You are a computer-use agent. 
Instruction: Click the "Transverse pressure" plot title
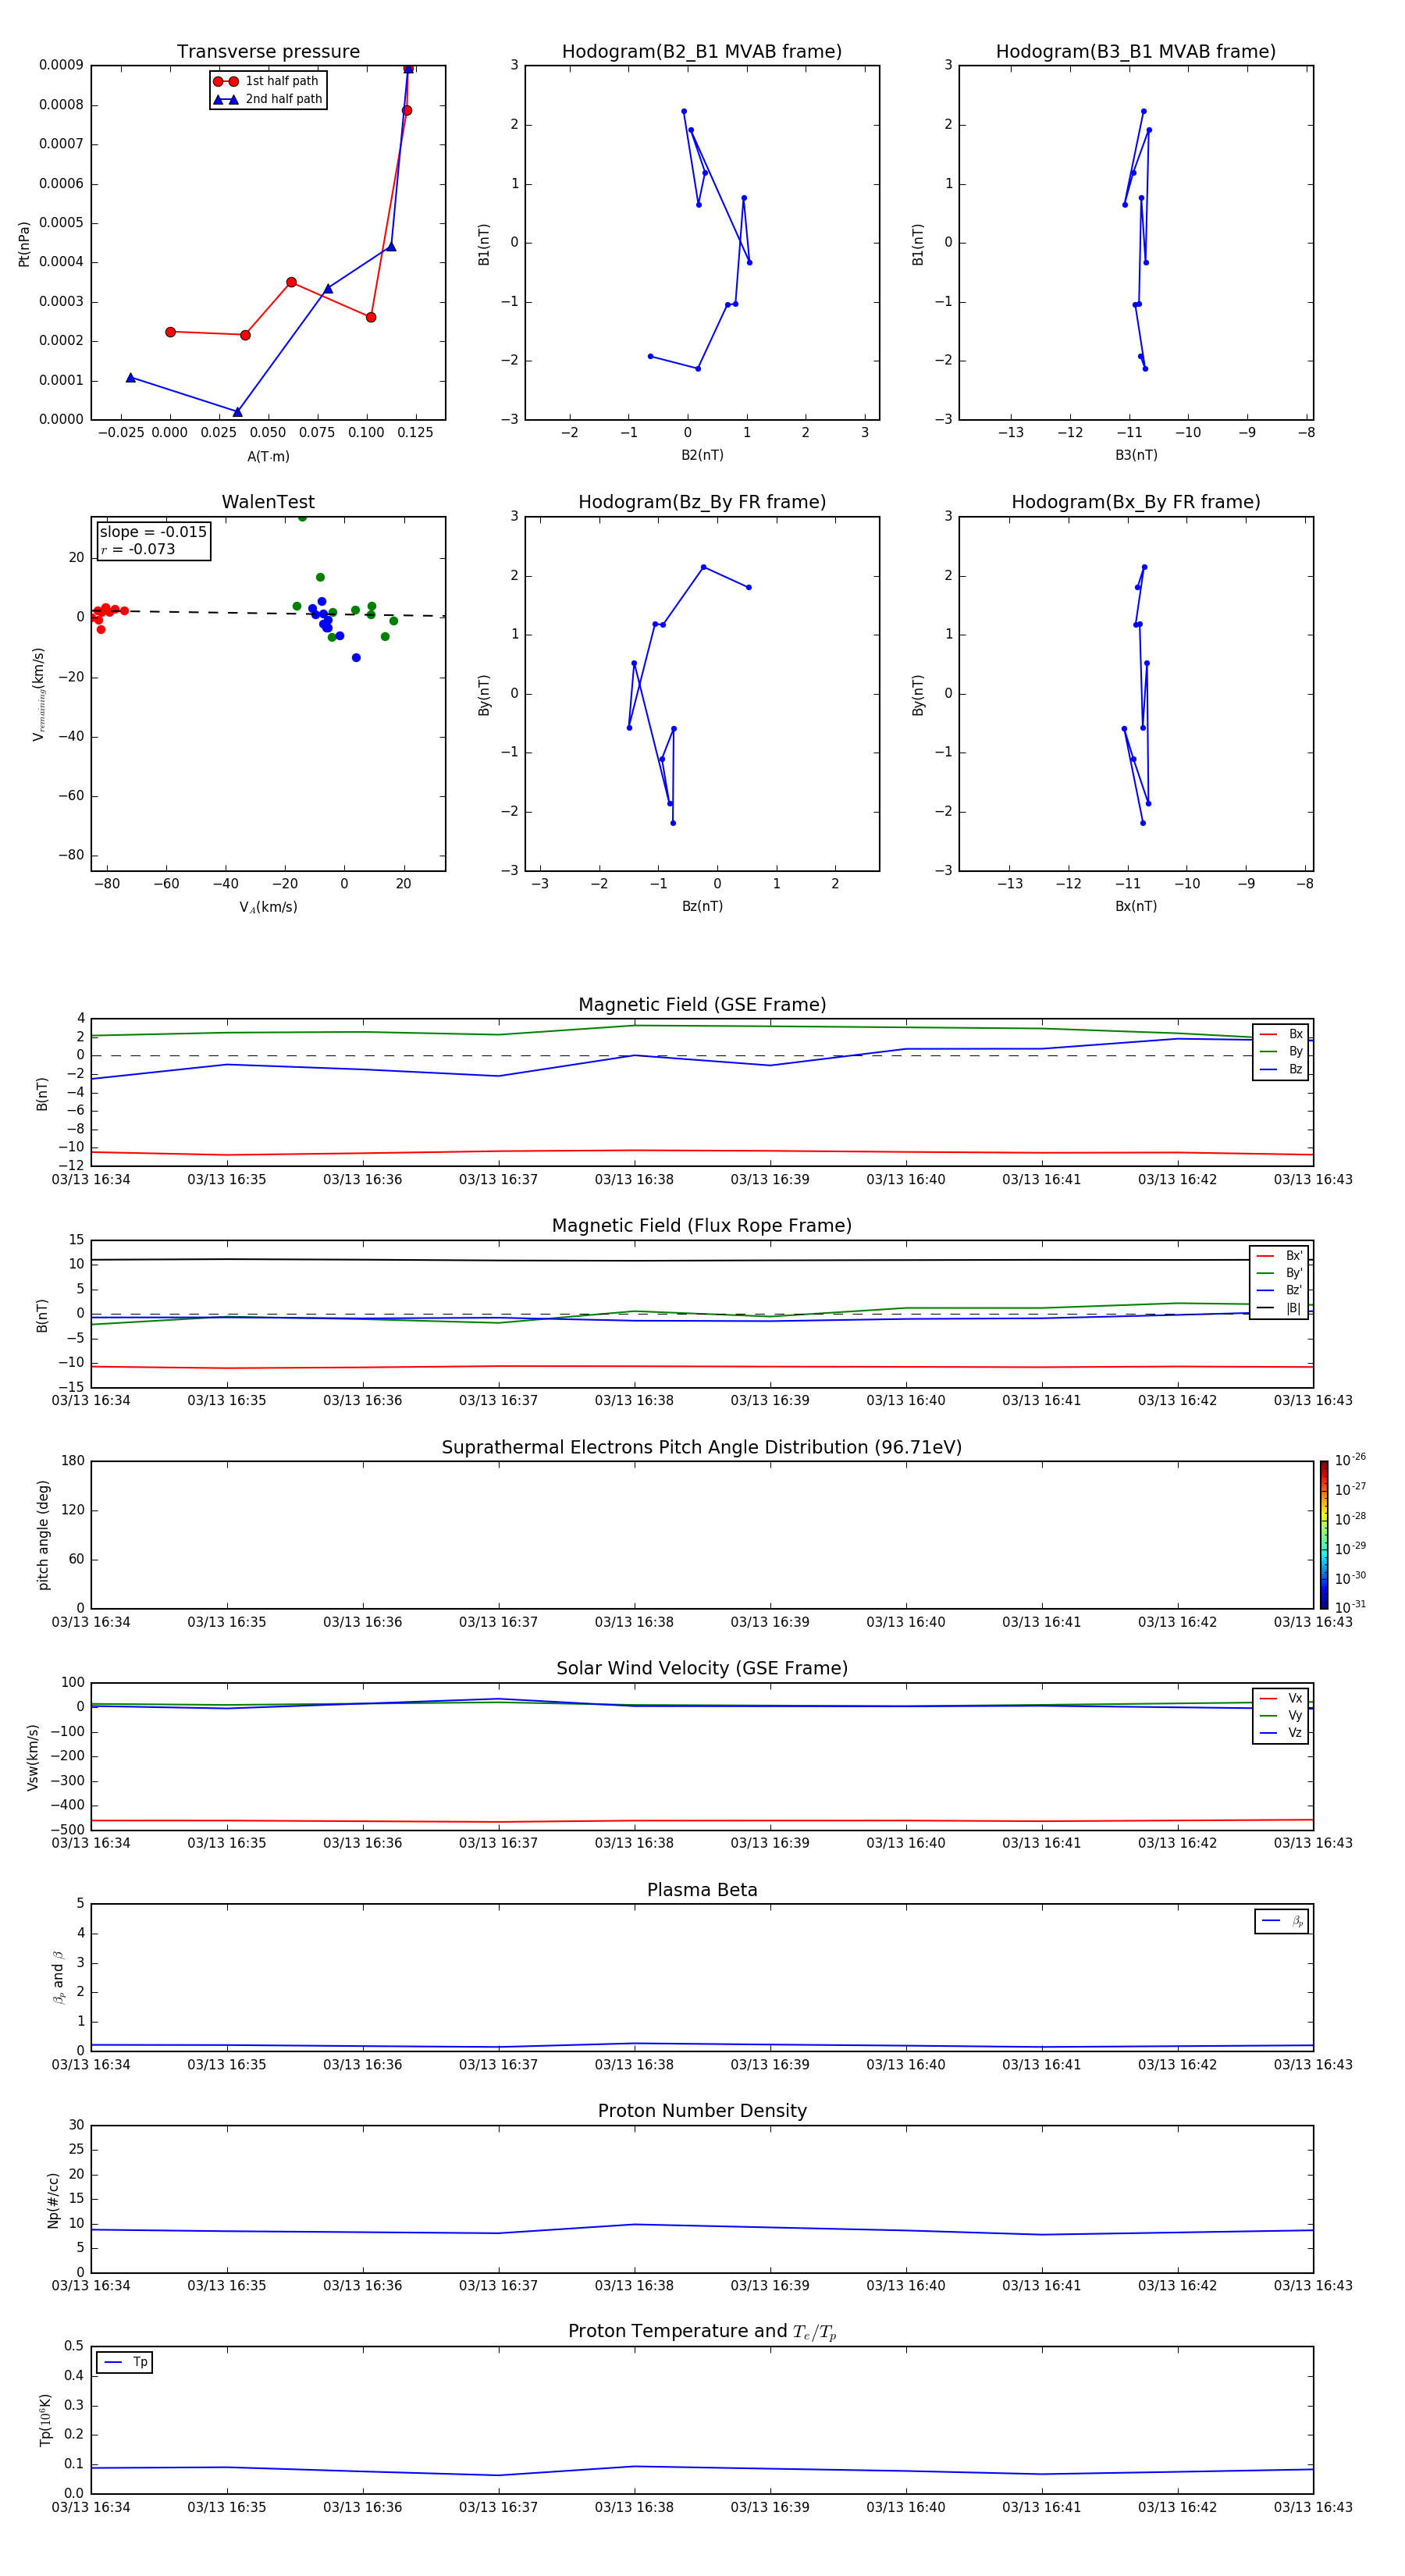(x=268, y=52)
